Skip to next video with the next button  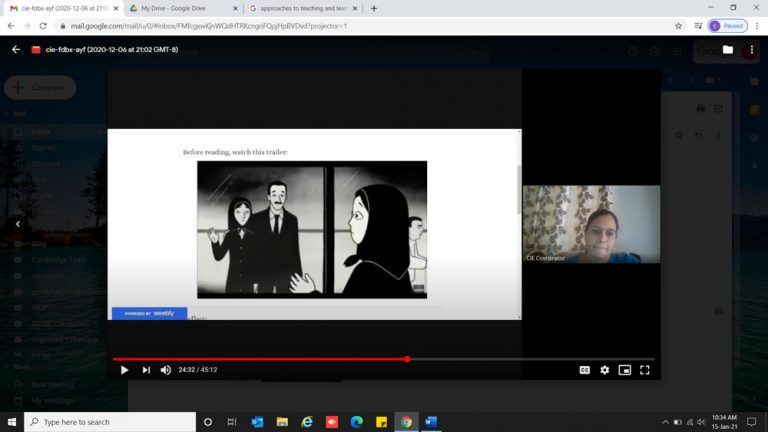(146, 370)
